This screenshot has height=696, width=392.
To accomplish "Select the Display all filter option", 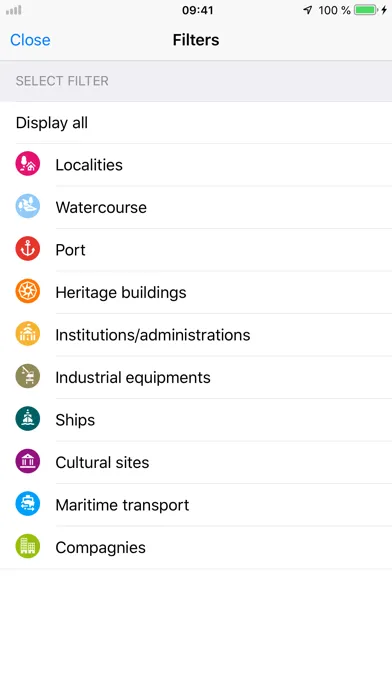I will click(196, 123).
